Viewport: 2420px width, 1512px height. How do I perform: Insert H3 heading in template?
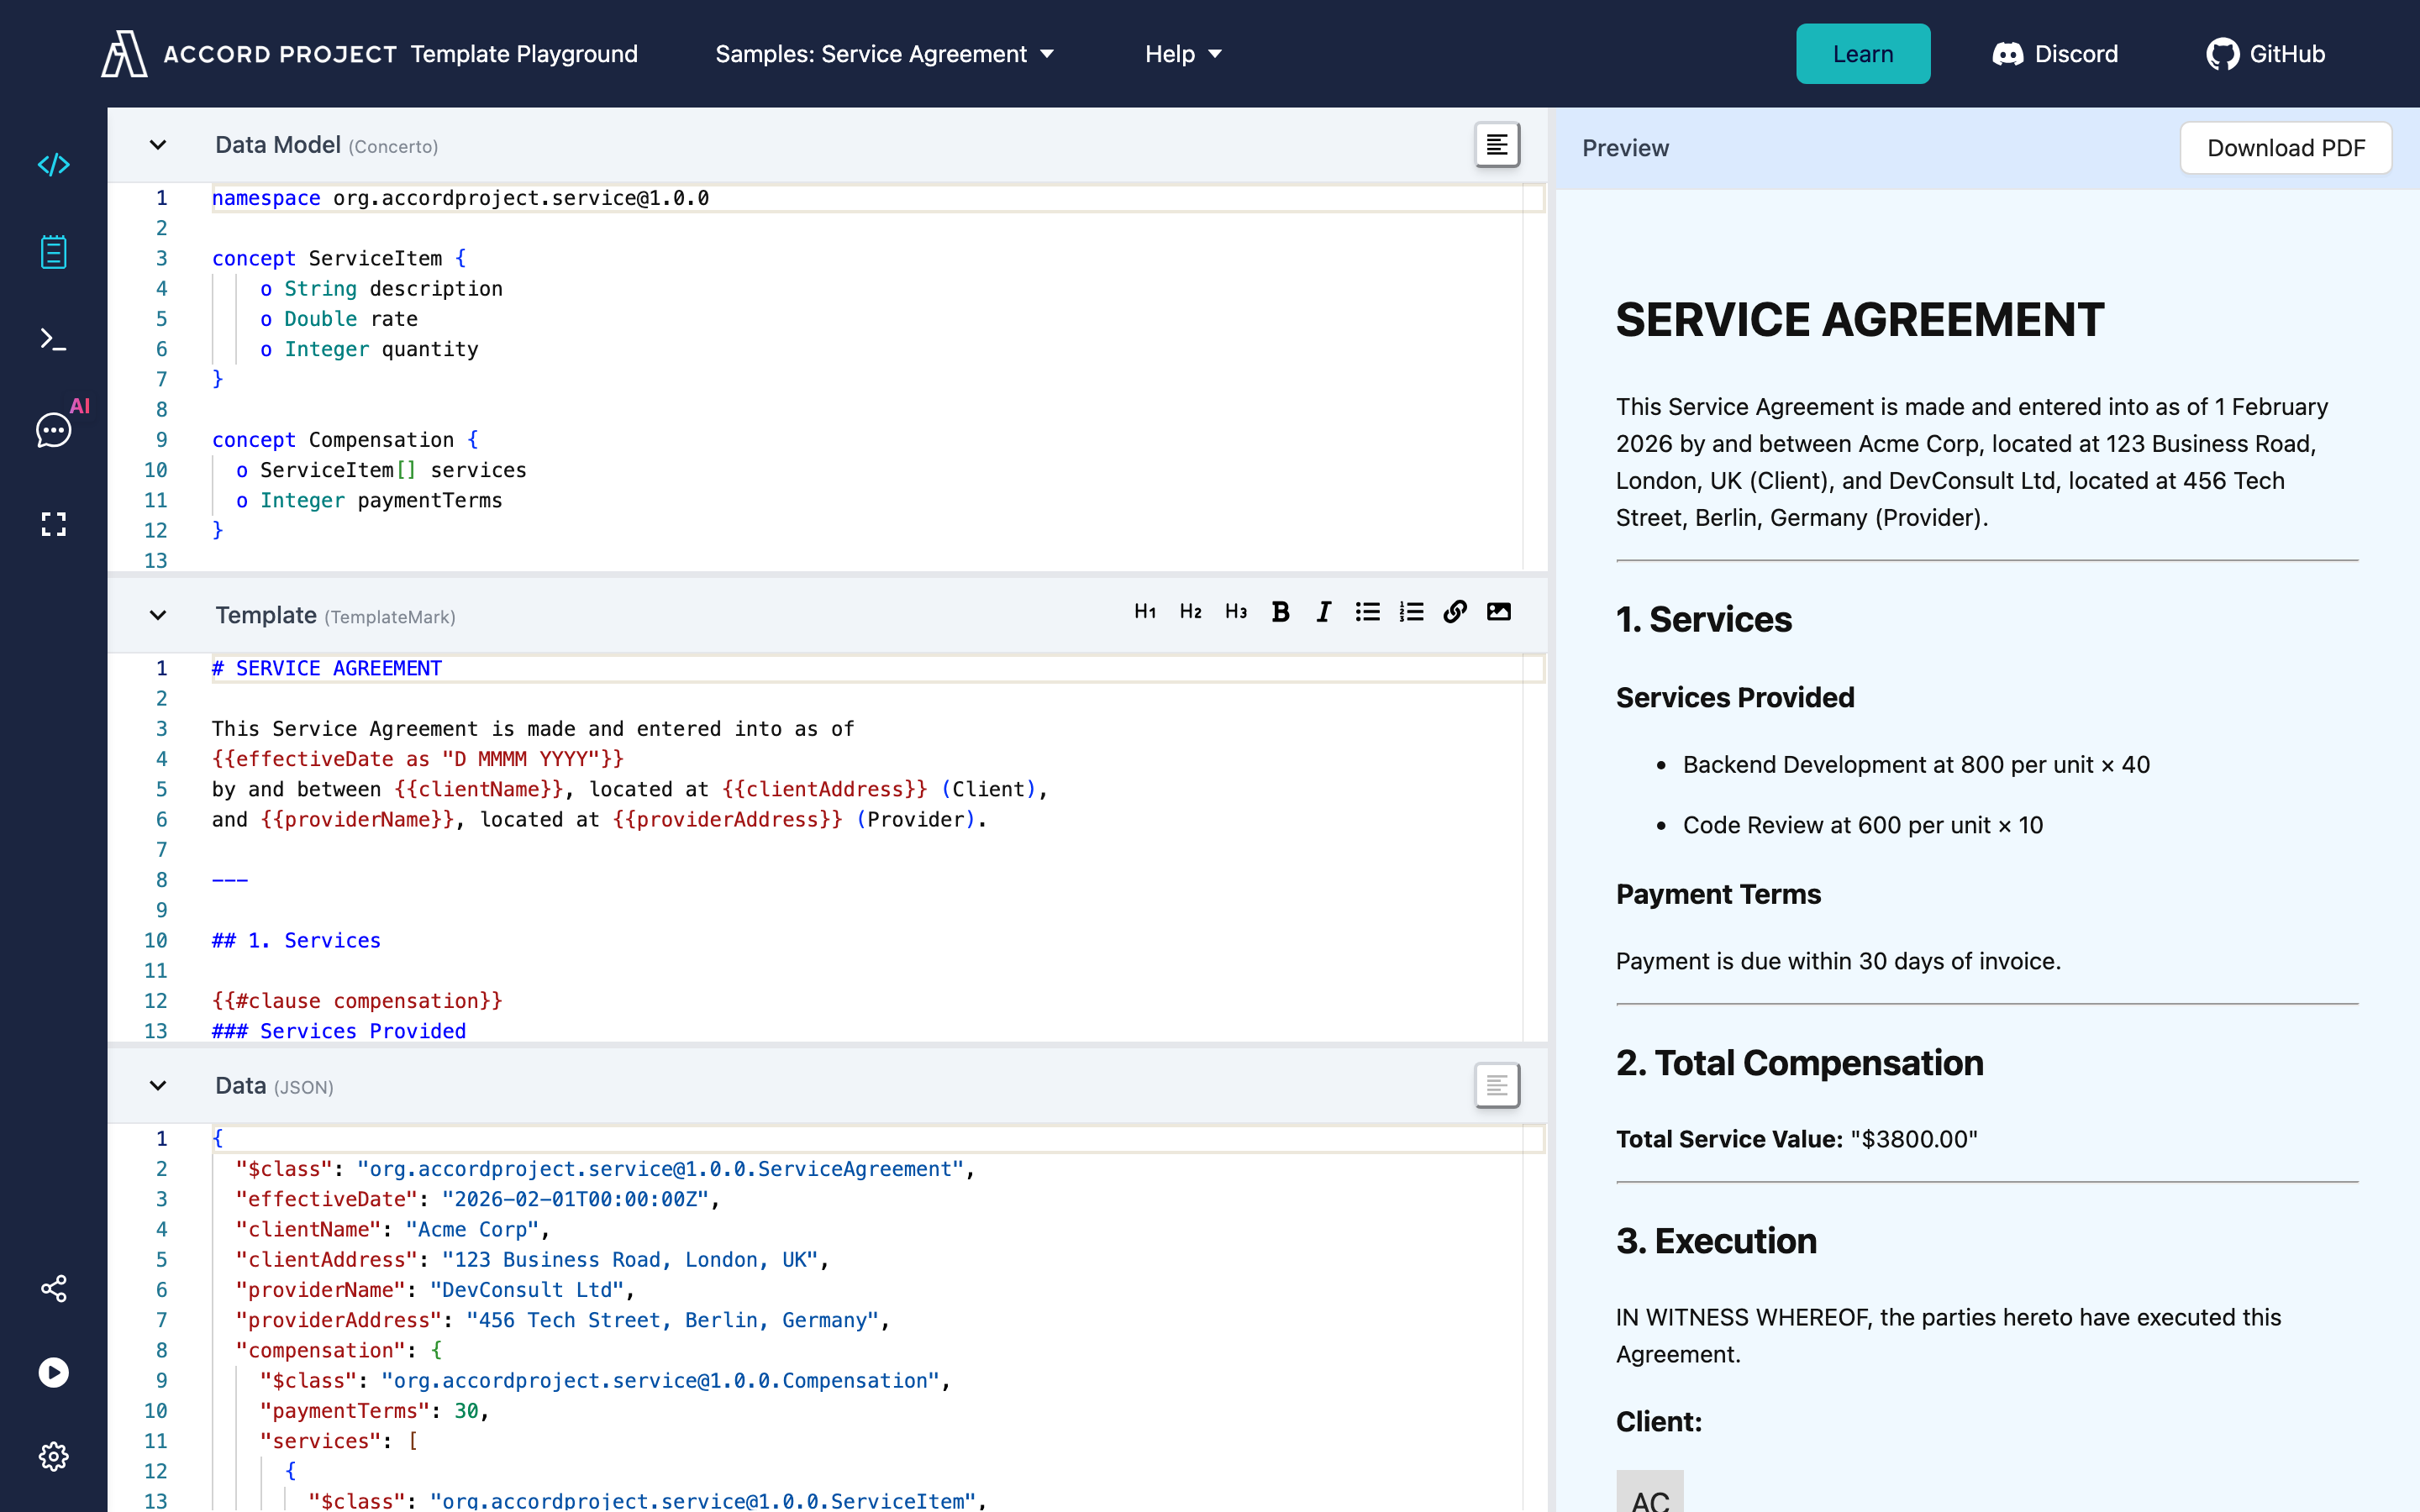click(1236, 612)
